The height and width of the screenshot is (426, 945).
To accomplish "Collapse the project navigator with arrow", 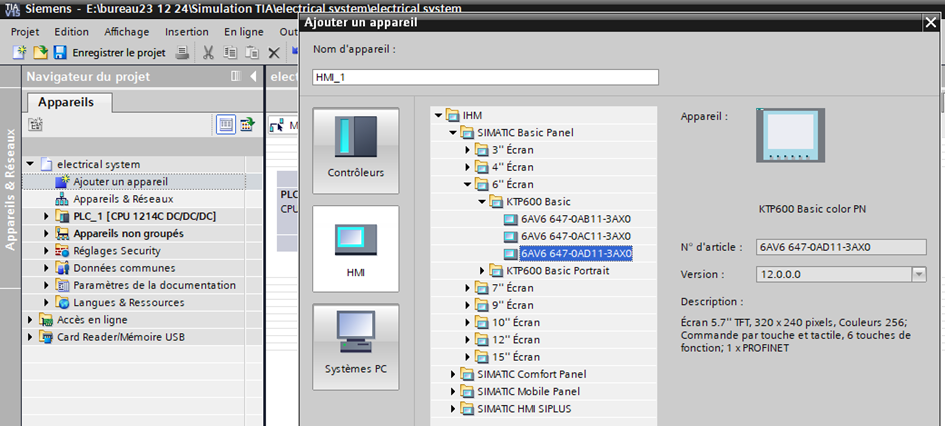I will 253,76.
